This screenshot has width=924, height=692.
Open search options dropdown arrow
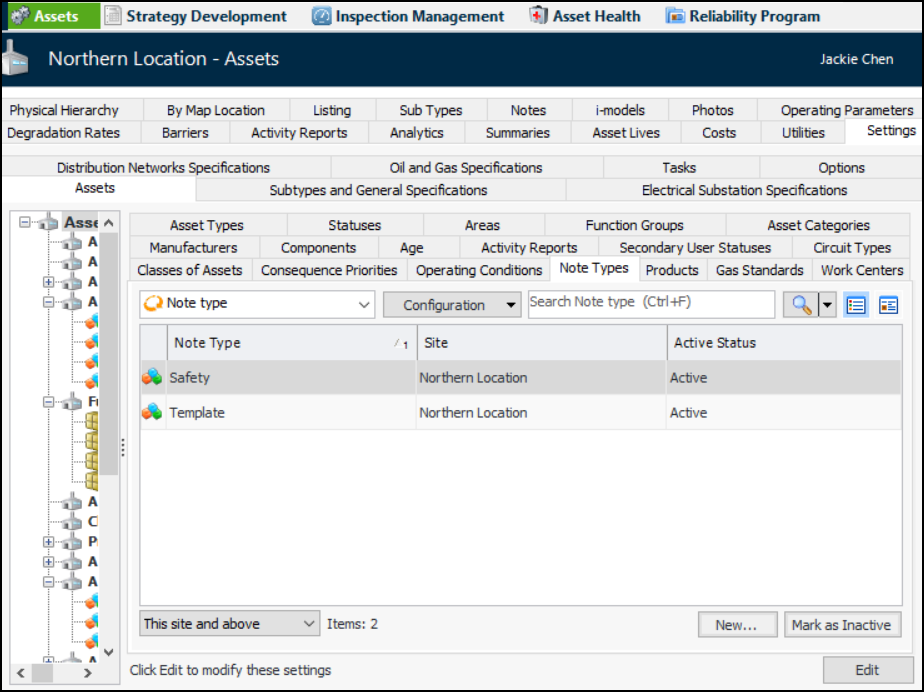(827, 305)
